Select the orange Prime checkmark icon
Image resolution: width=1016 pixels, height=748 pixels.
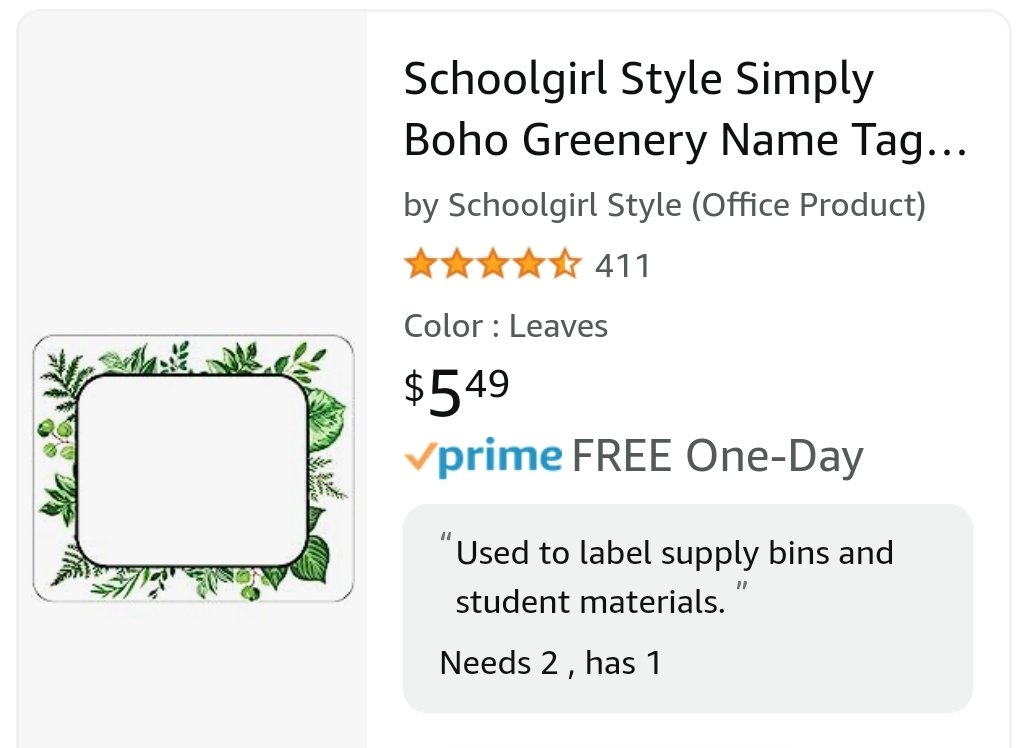tap(419, 456)
